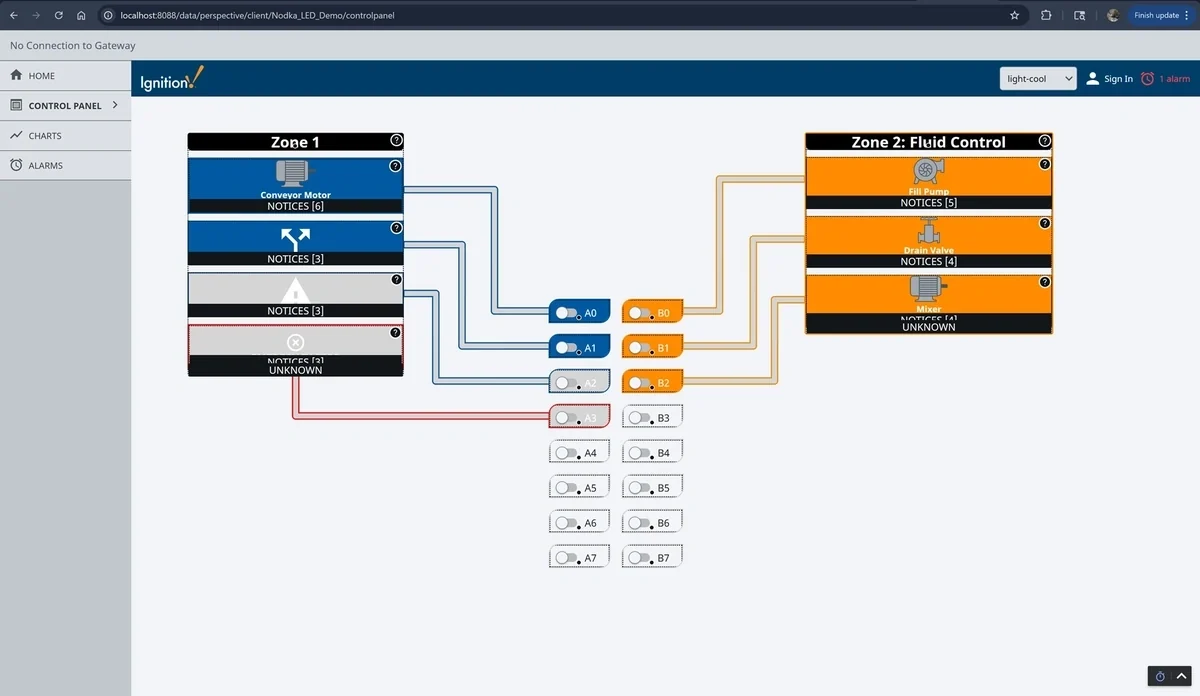Open the HOME page from sidebar
Image resolution: width=1200 pixels, height=696 pixels.
65,76
